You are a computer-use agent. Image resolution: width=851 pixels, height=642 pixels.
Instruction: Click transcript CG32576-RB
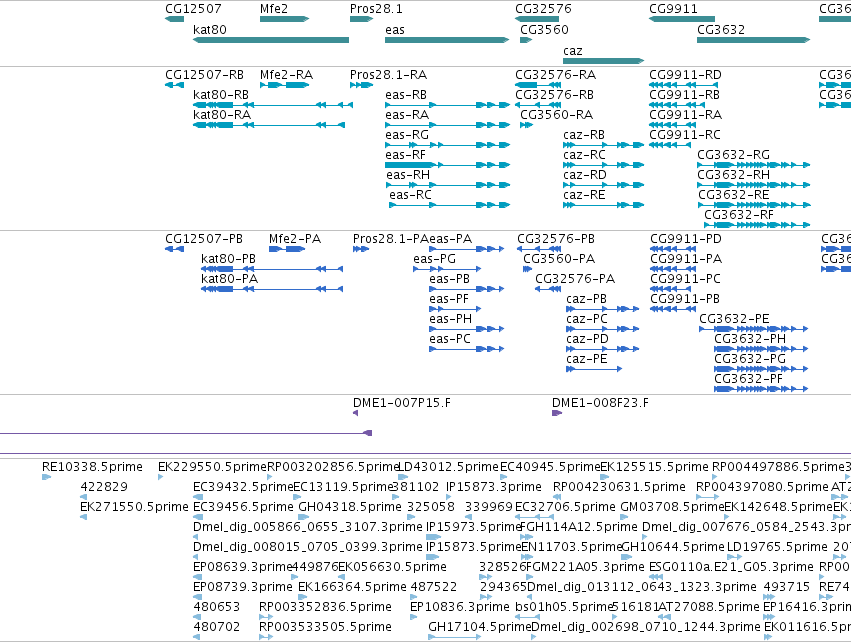click(555, 95)
